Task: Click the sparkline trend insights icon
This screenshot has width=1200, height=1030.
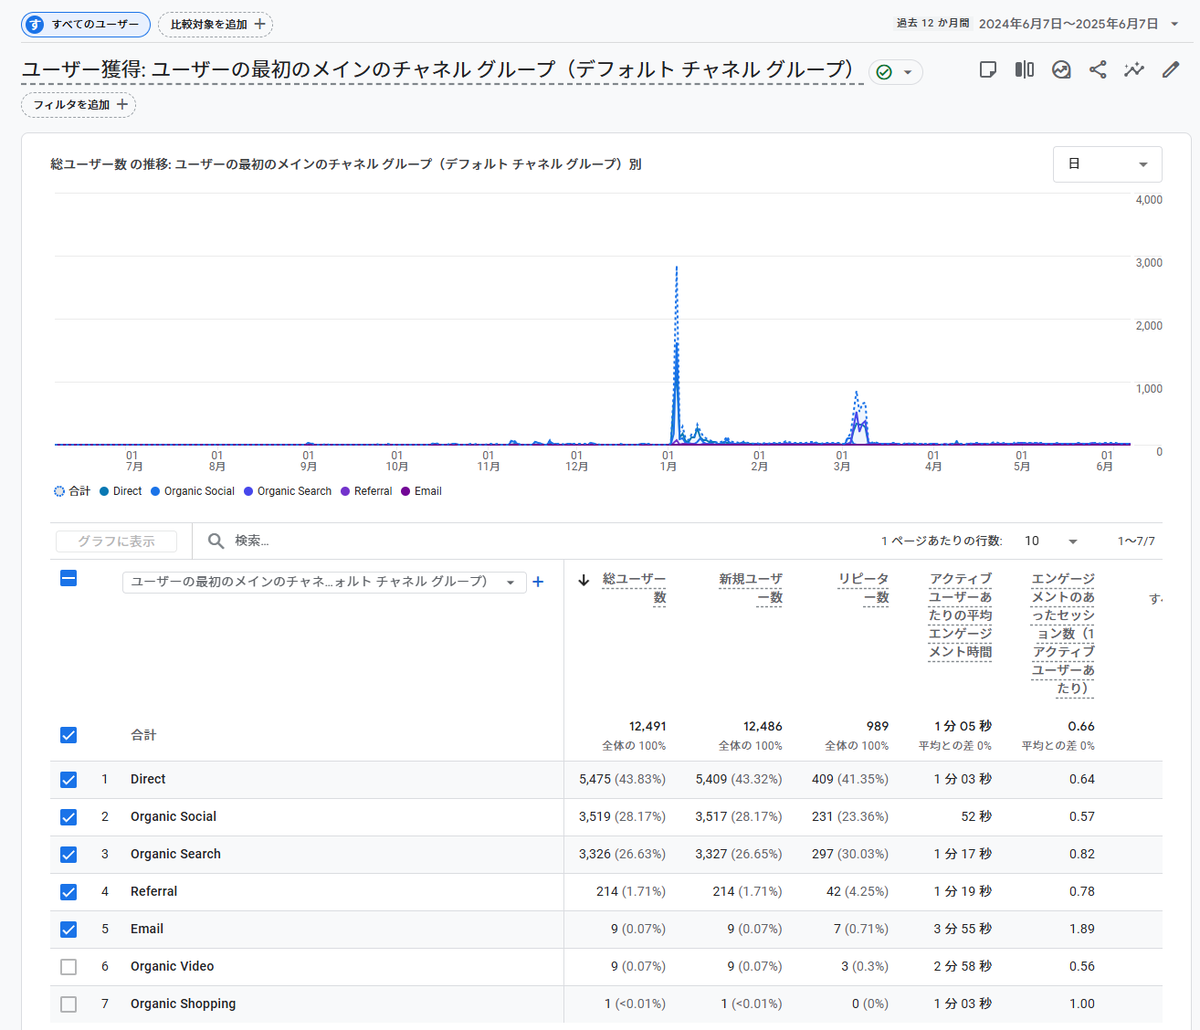Action: (x=1134, y=70)
